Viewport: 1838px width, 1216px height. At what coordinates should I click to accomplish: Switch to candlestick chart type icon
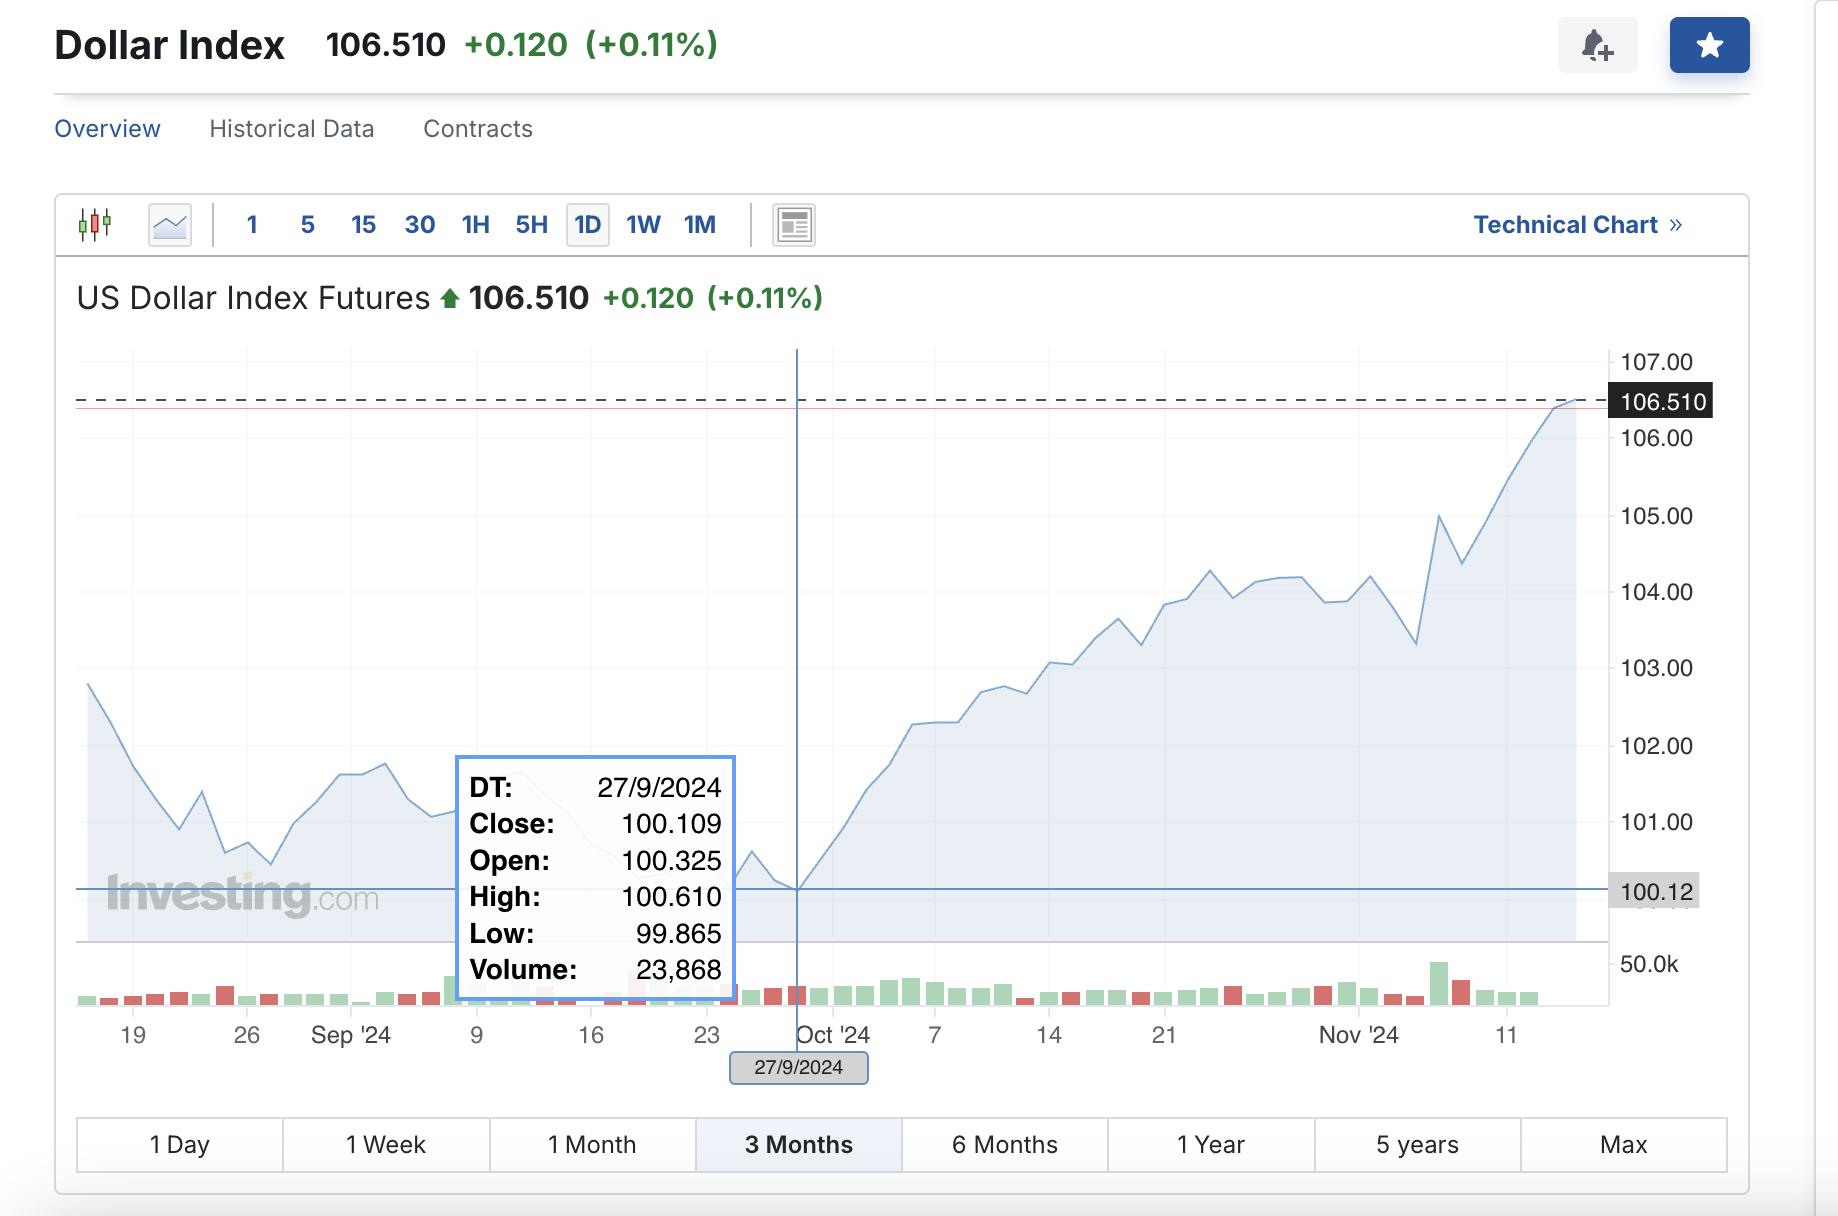95,224
